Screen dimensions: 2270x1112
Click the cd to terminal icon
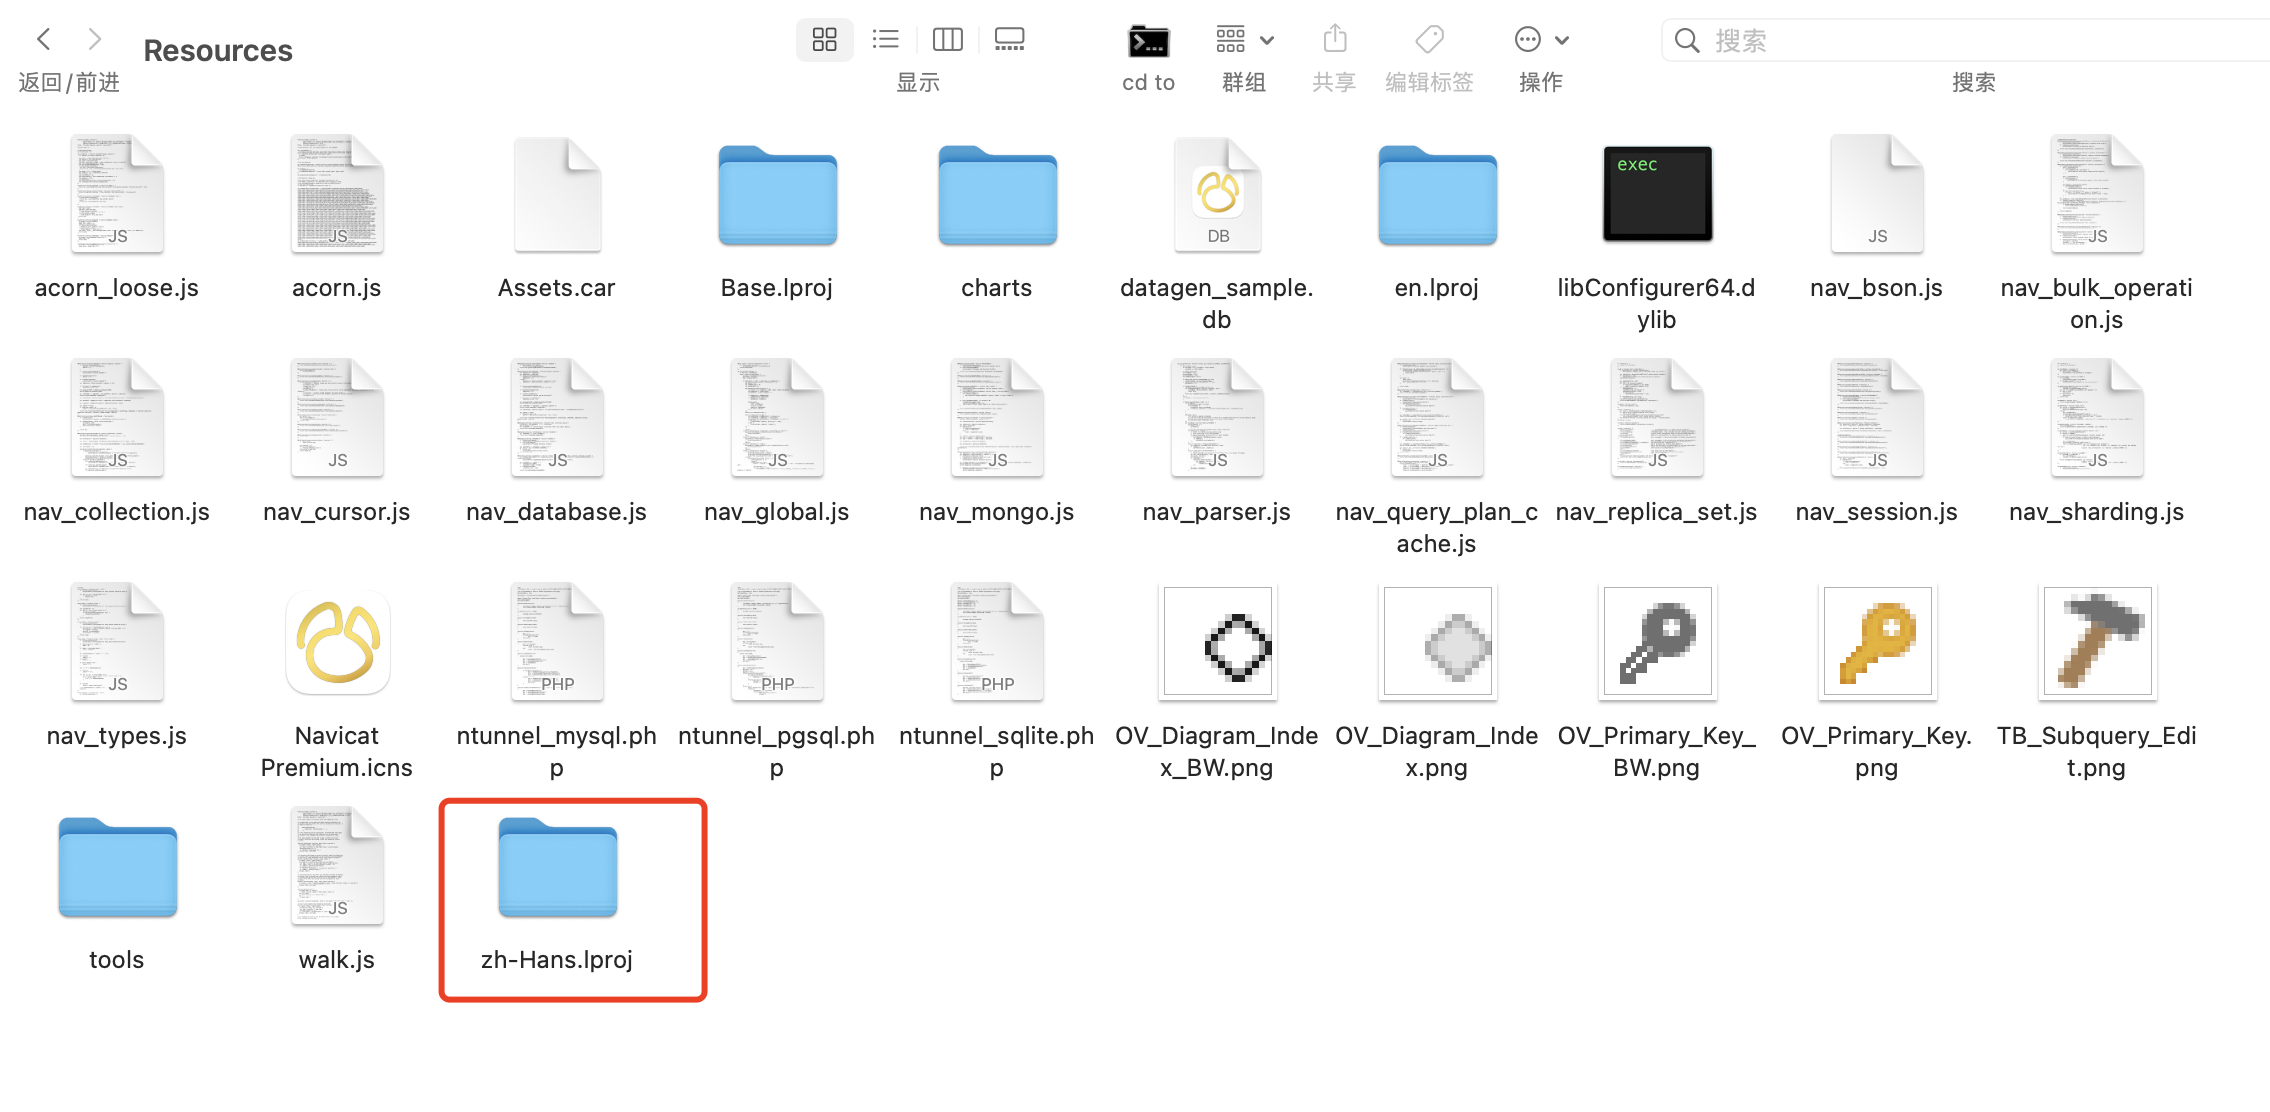click(x=1148, y=41)
